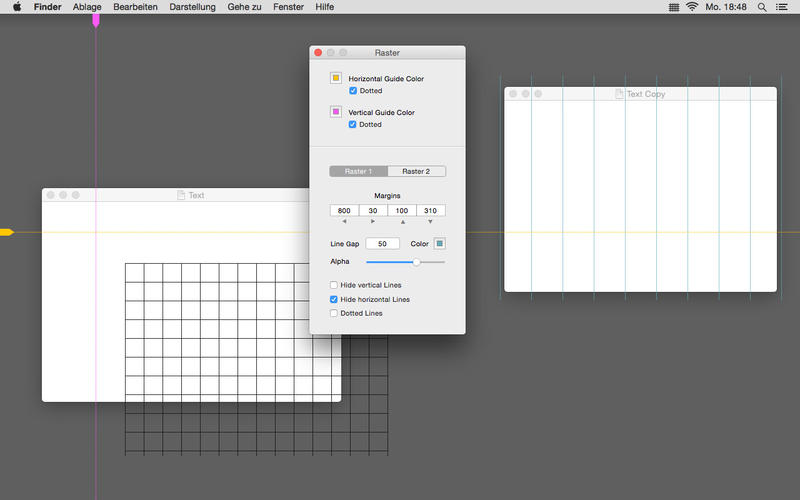The image size is (800, 500).
Task: Open the Wi-Fi status menu
Action: [692, 7]
